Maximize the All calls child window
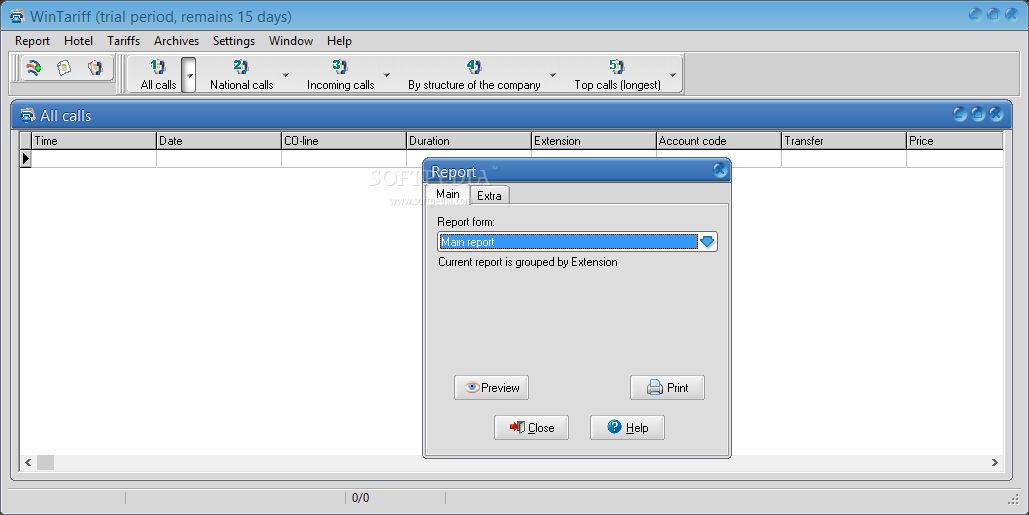The width and height of the screenshot is (1029, 515). [978, 114]
